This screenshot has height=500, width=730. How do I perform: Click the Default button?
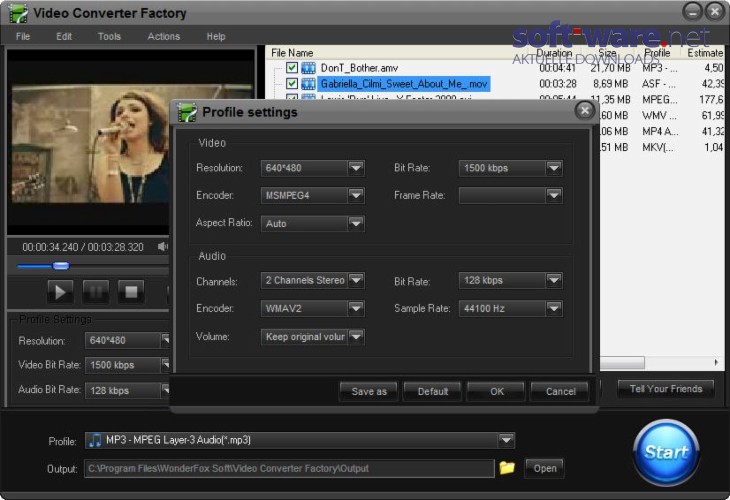click(x=433, y=391)
